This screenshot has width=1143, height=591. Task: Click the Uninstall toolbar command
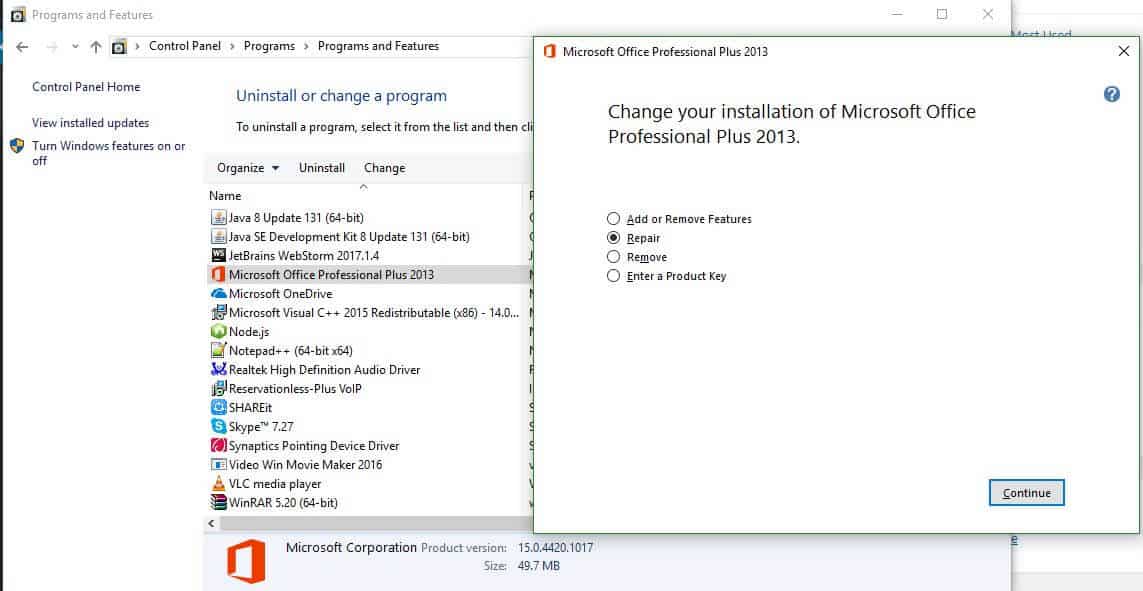point(321,168)
